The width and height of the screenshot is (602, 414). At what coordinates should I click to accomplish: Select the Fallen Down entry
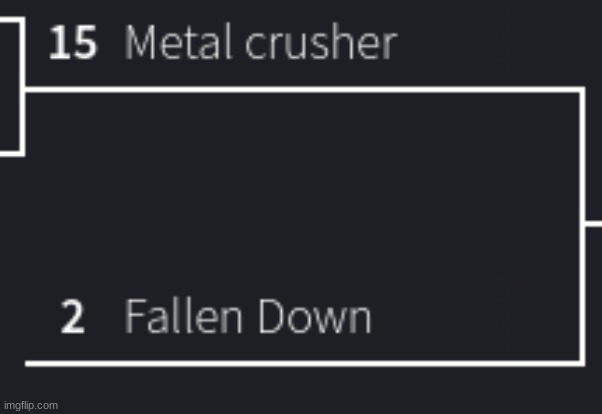click(247, 317)
